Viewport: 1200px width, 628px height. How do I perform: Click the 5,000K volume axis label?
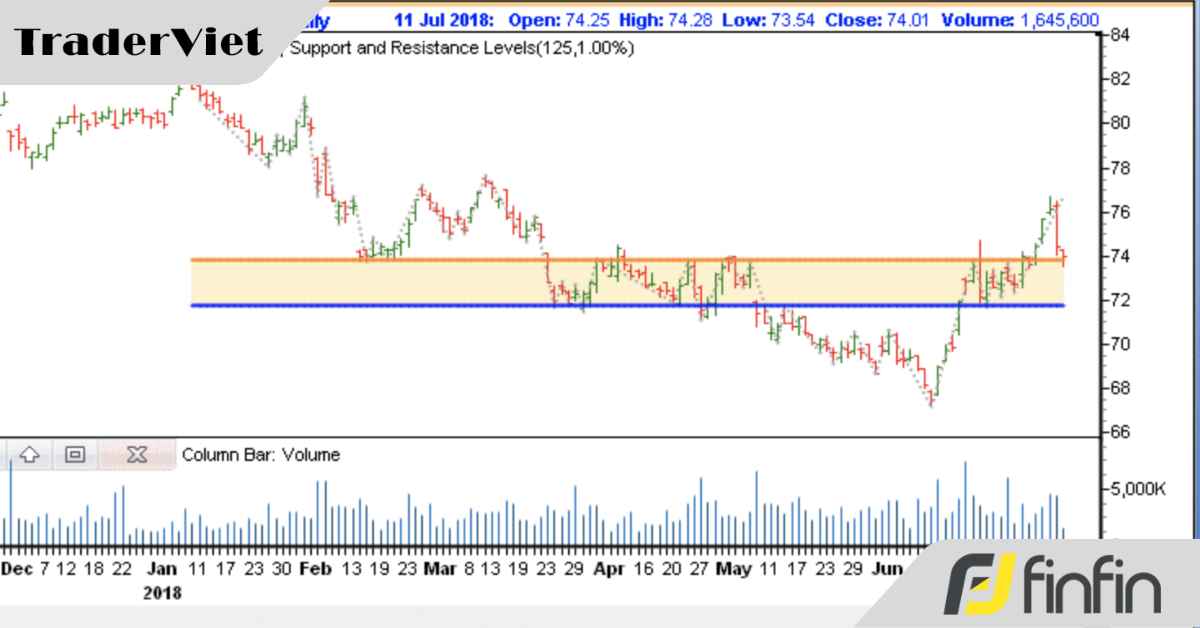(1138, 490)
